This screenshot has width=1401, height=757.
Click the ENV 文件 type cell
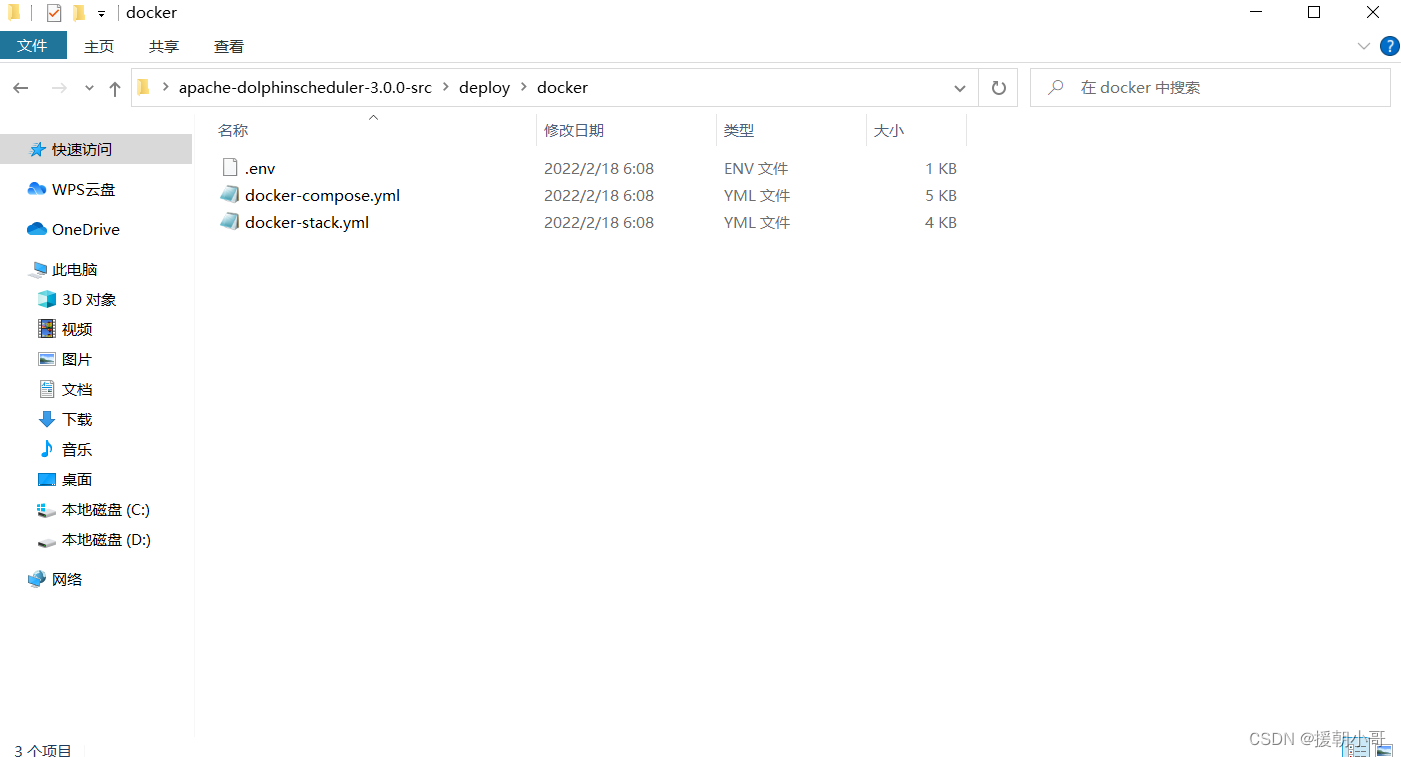coord(756,168)
